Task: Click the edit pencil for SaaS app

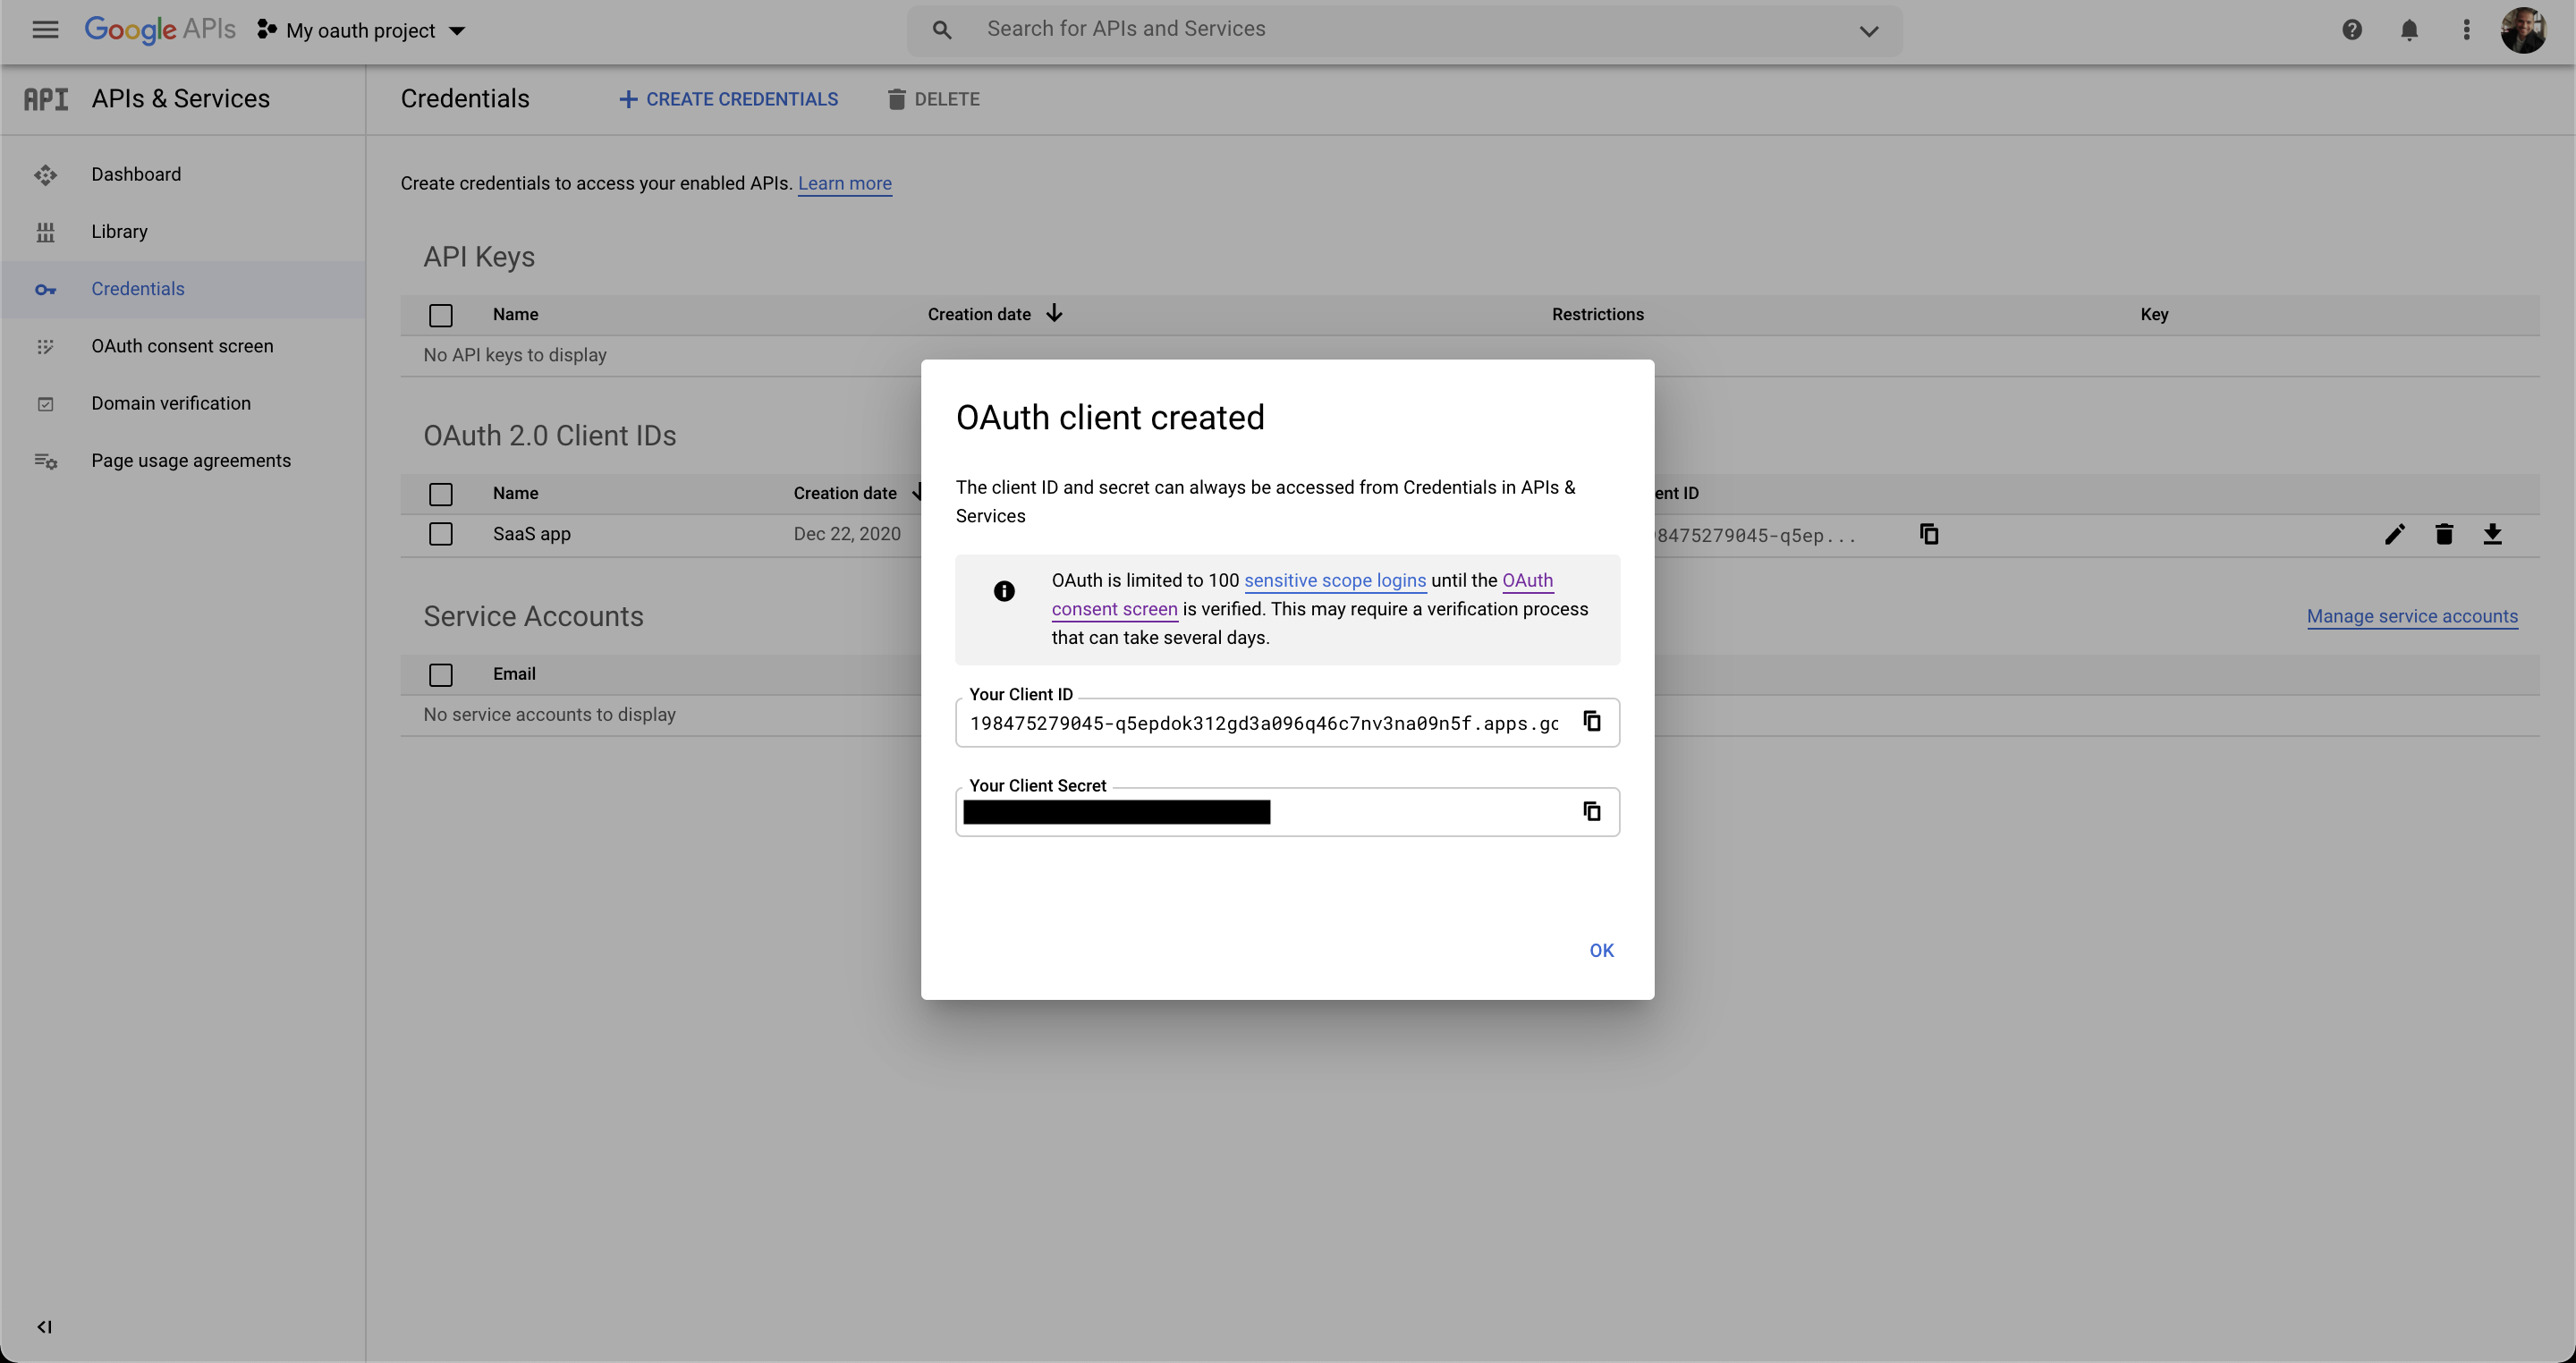Action: pyautogui.click(x=2394, y=534)
